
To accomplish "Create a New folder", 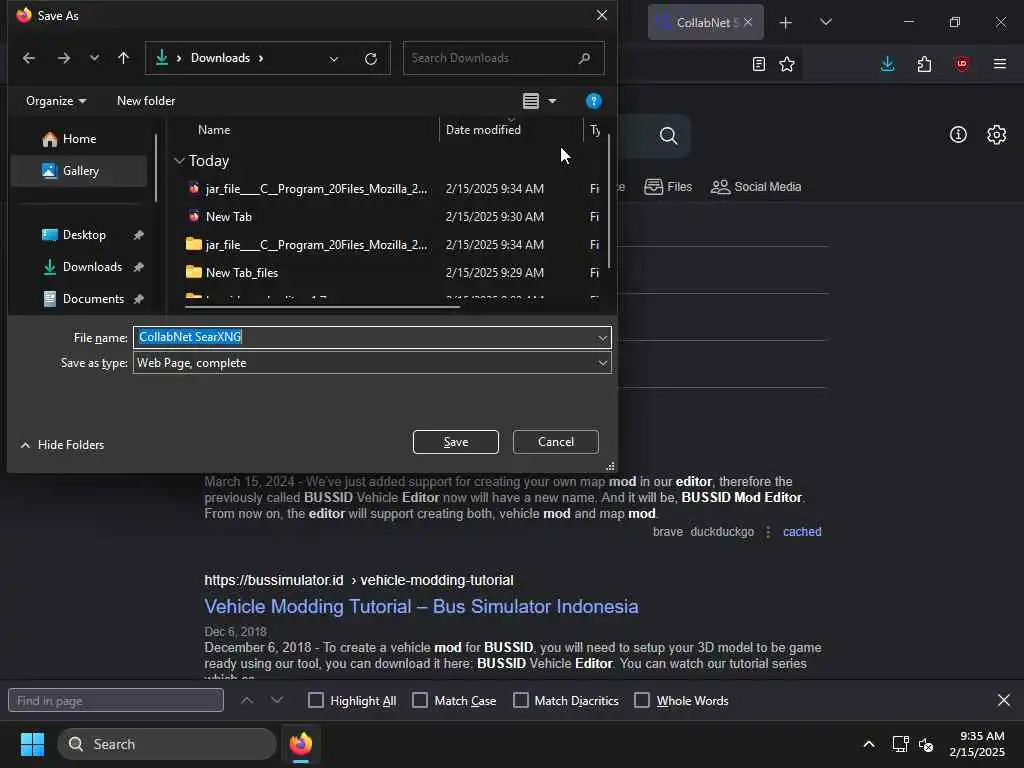I will [x=146, y=101].
